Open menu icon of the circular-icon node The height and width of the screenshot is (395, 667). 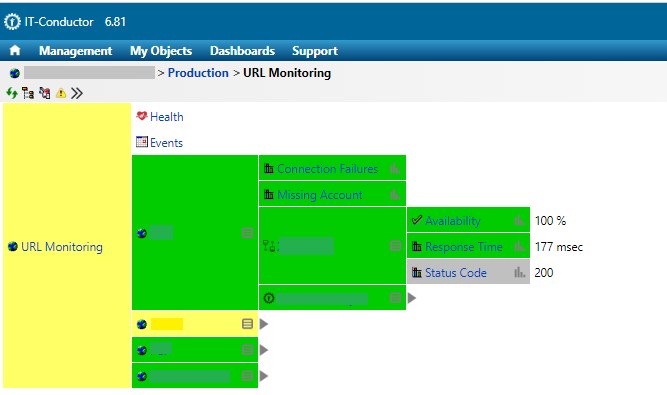tap(395, 298)
